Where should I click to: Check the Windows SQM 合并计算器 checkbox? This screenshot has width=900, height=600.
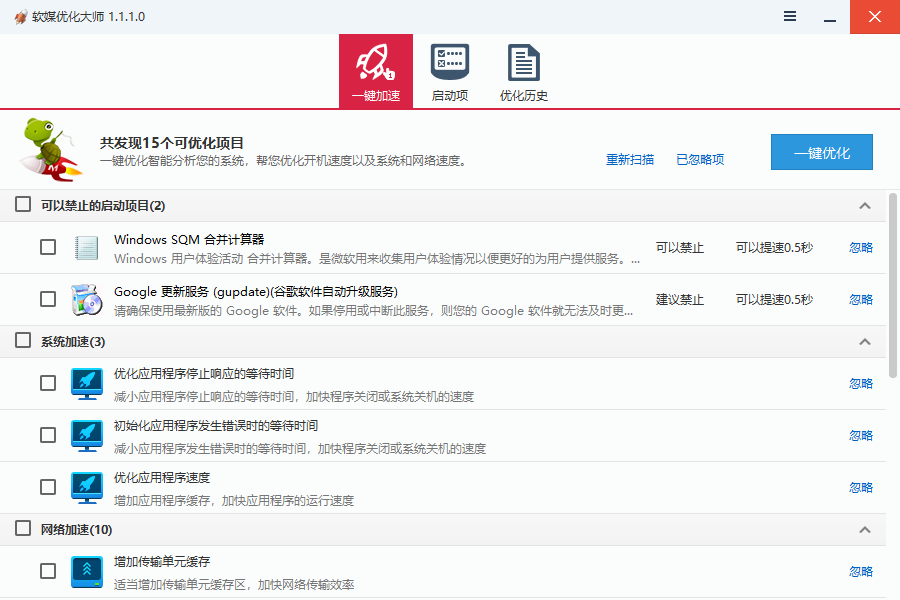(48, 247)
